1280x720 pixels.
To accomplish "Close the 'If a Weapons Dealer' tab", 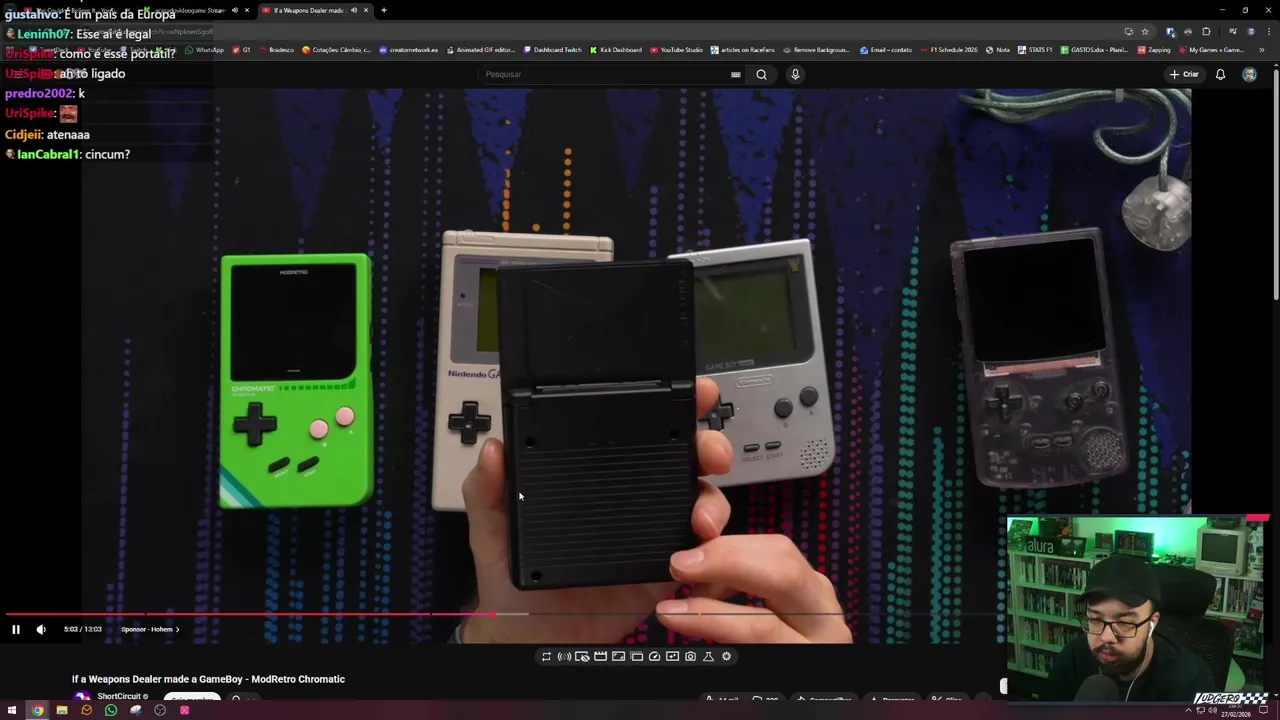I will (x=366, y=10).
